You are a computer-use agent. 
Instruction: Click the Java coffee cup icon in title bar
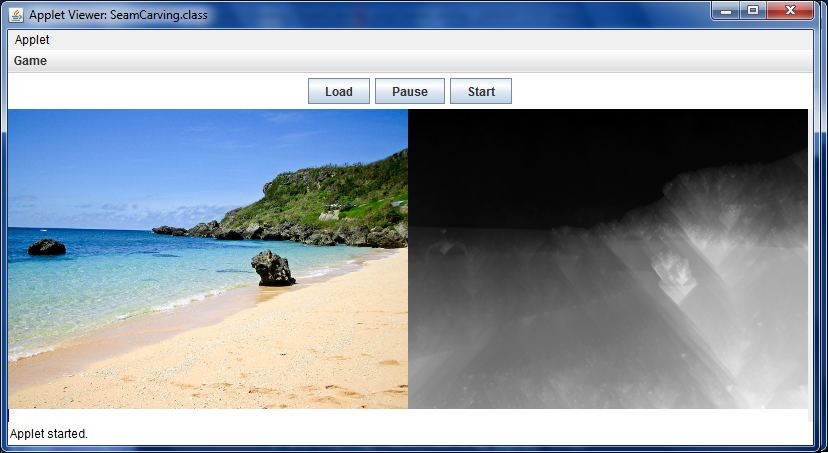click(16, 14)
